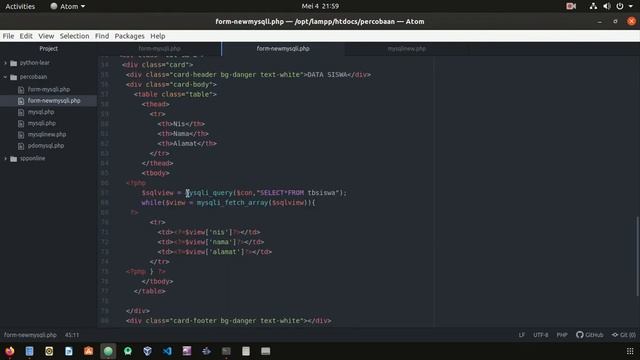Click the LF line ending selector
Image resolution: width=640 pixels, height=360 pixels.
pyautogui.click(x=522, y=335)
